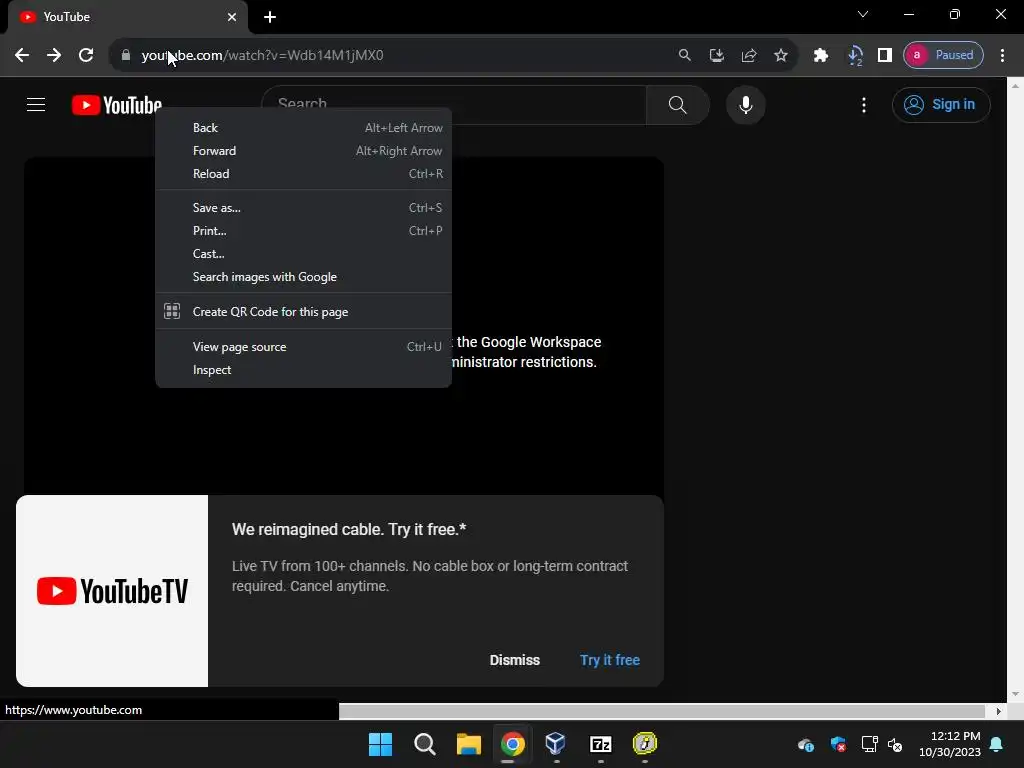Open Windows taskbar search
Image resolution: width=1024 pixels, height=768 pixels.
pyautogui.click(x=424, y=744)
